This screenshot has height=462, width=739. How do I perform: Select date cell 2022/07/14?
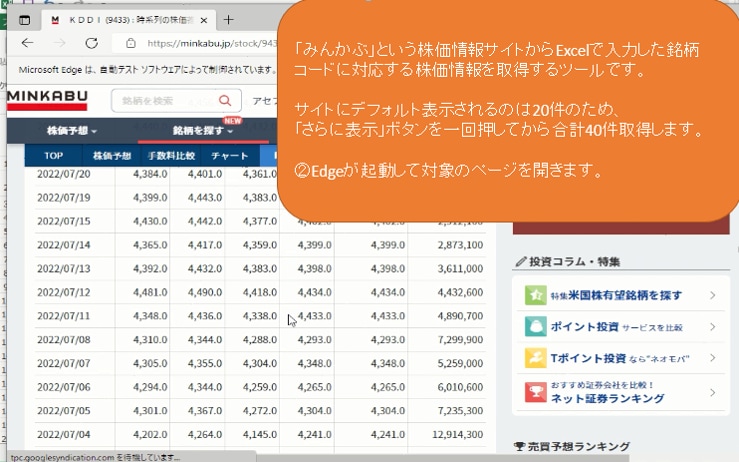[x=64, y=245]
